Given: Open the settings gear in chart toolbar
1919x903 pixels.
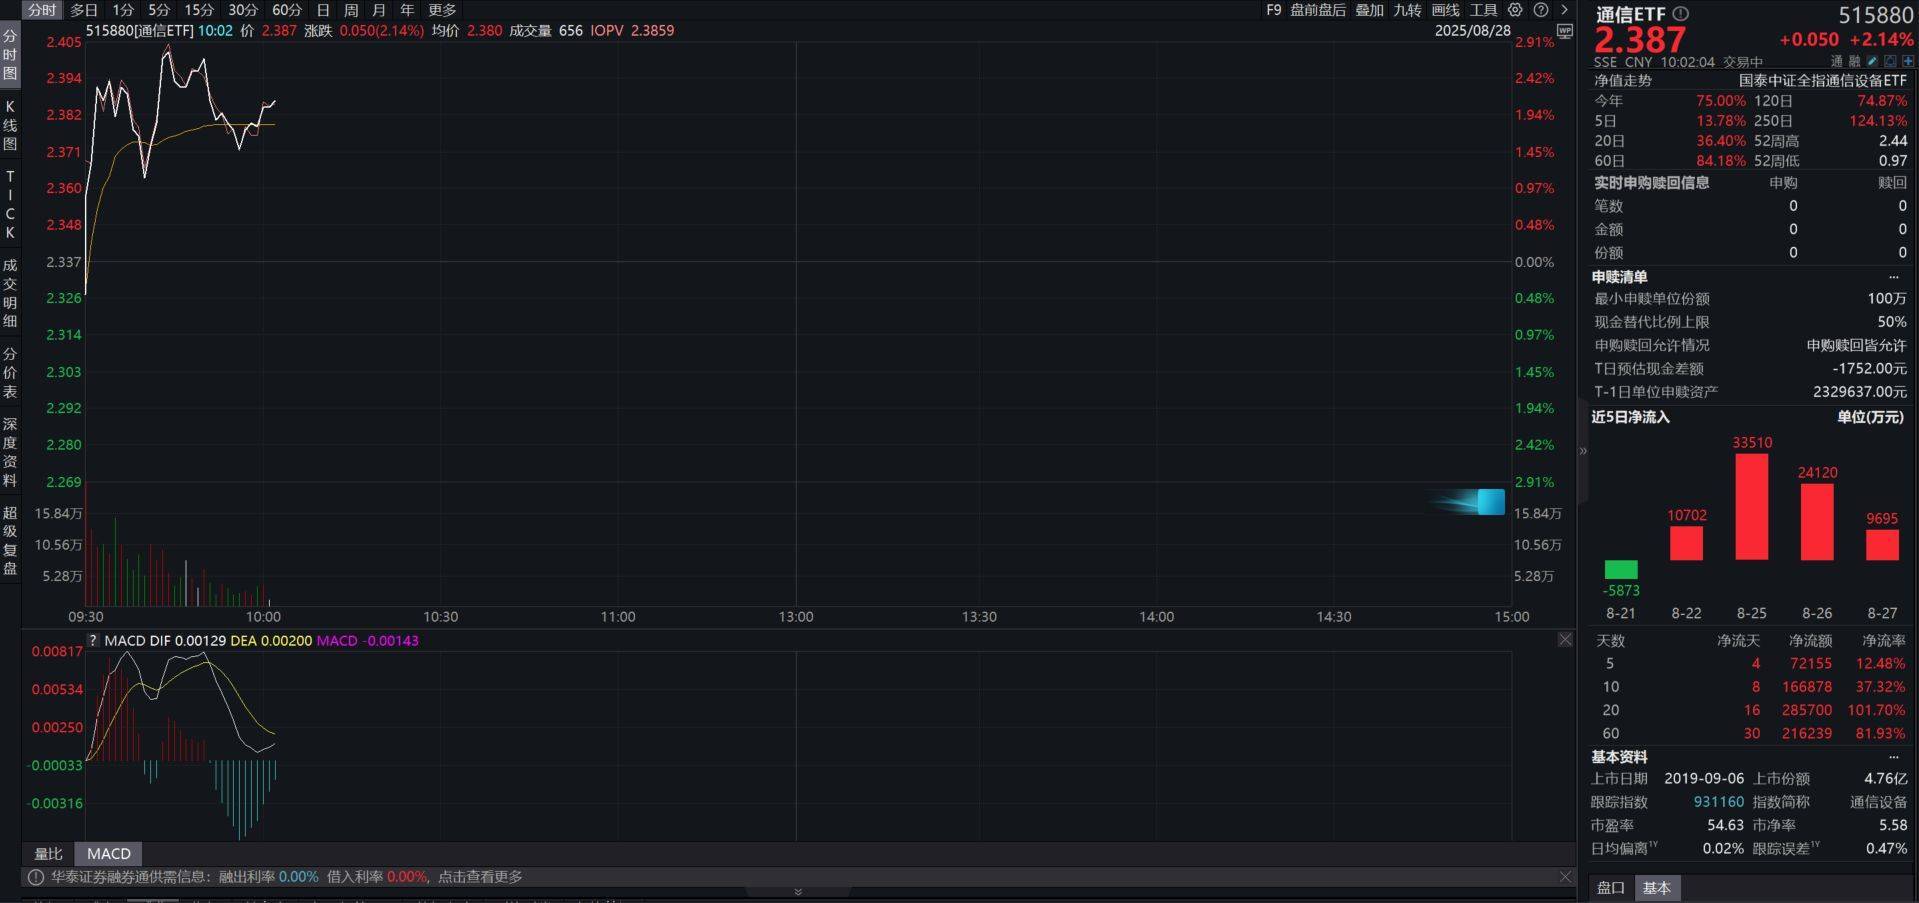Looking at the screenshot, I should coord(1515,10).
